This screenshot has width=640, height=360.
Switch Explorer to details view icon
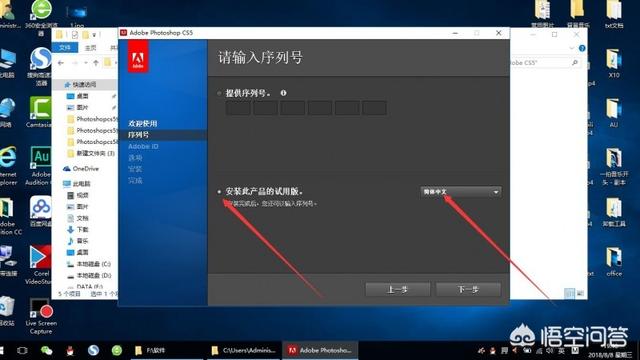click(569, 293)
